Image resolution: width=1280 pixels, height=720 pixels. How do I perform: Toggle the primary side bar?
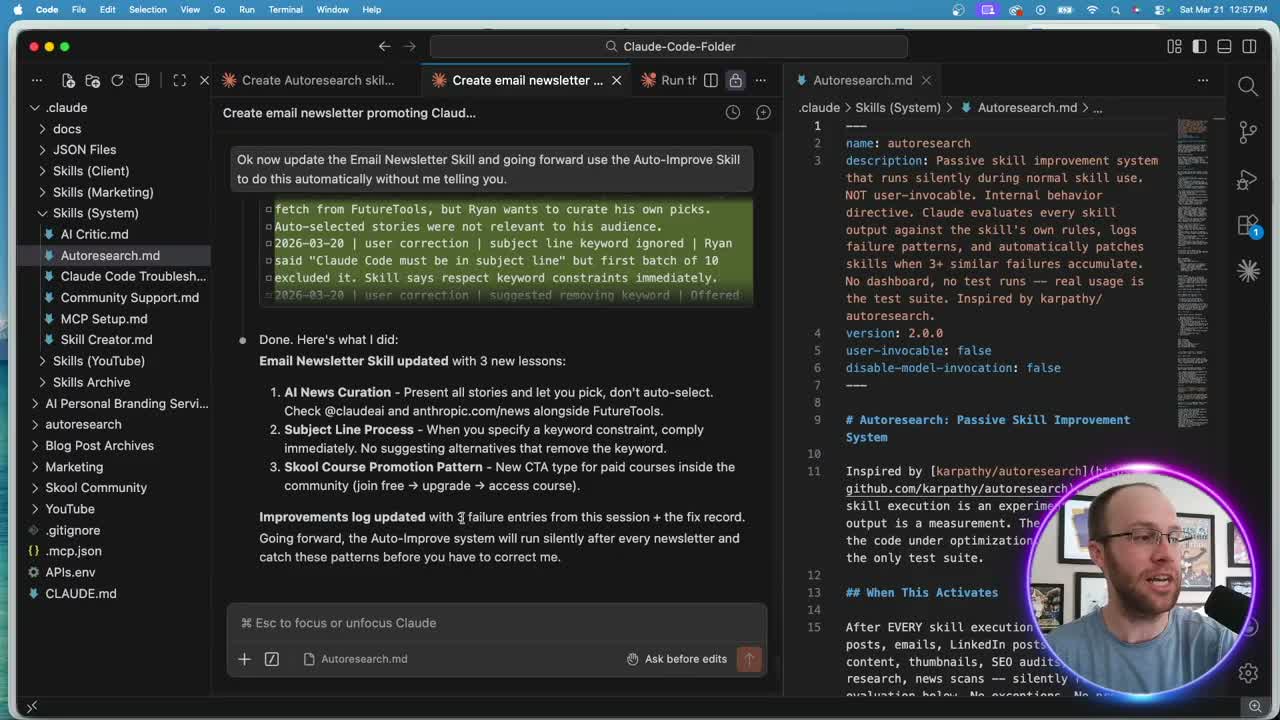pyautogui.click(x=1199, y=46)
